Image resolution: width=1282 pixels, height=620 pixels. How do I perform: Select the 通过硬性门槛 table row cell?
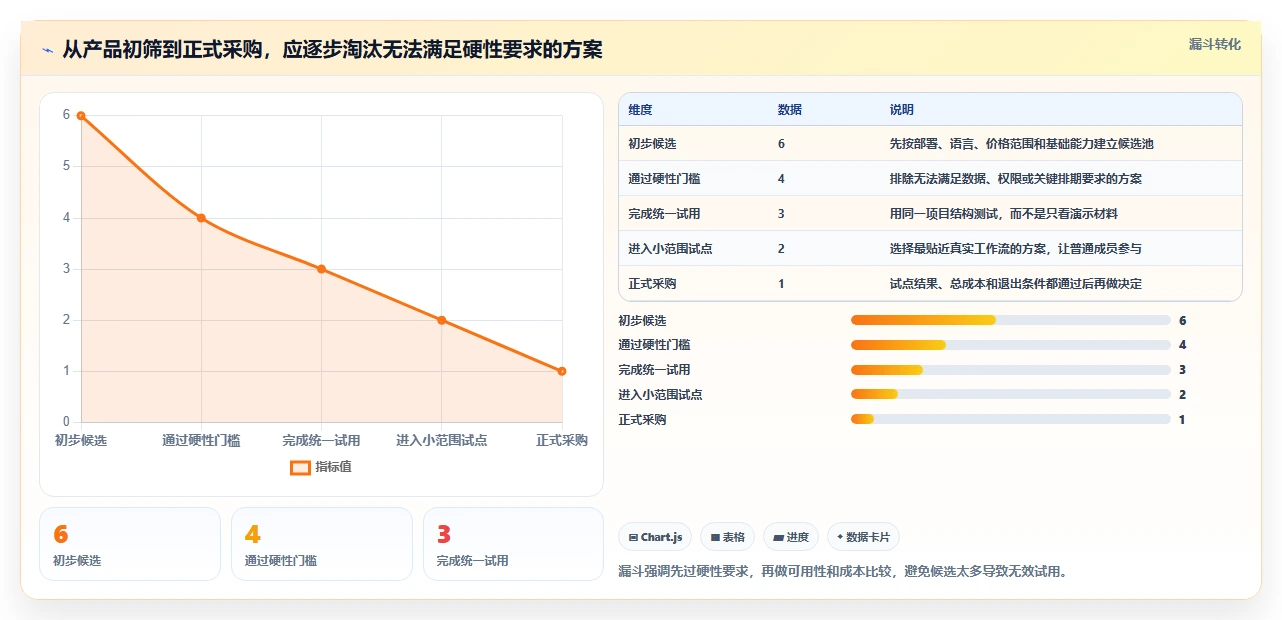[x=664, y=179]
